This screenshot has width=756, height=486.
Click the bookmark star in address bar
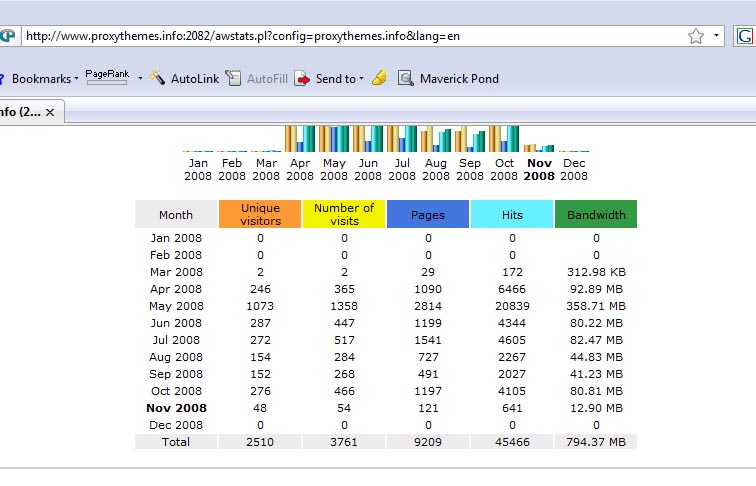(x=696, y=36)
